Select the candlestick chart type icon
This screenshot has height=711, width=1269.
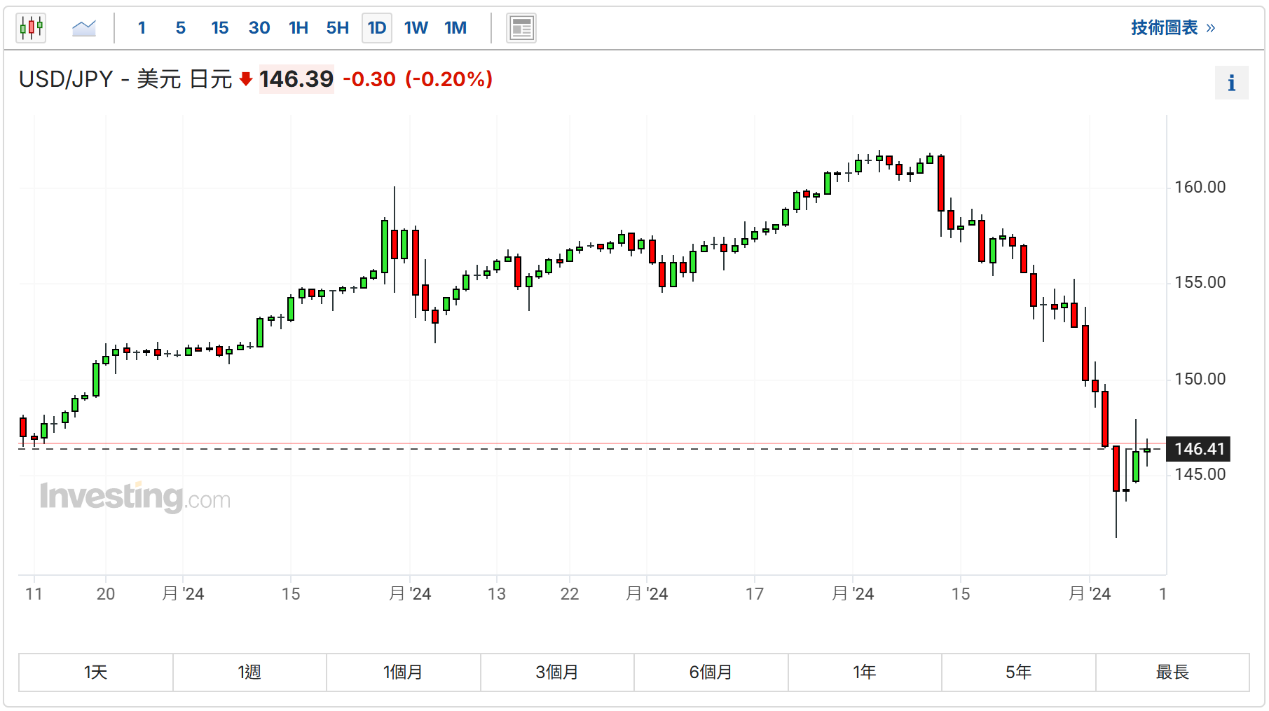click(x=31, y=28)
